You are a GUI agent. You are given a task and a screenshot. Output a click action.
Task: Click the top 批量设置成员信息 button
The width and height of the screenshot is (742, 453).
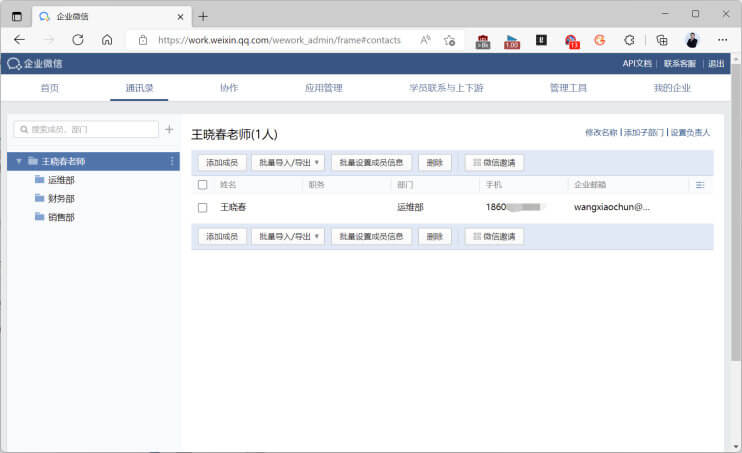371,162
